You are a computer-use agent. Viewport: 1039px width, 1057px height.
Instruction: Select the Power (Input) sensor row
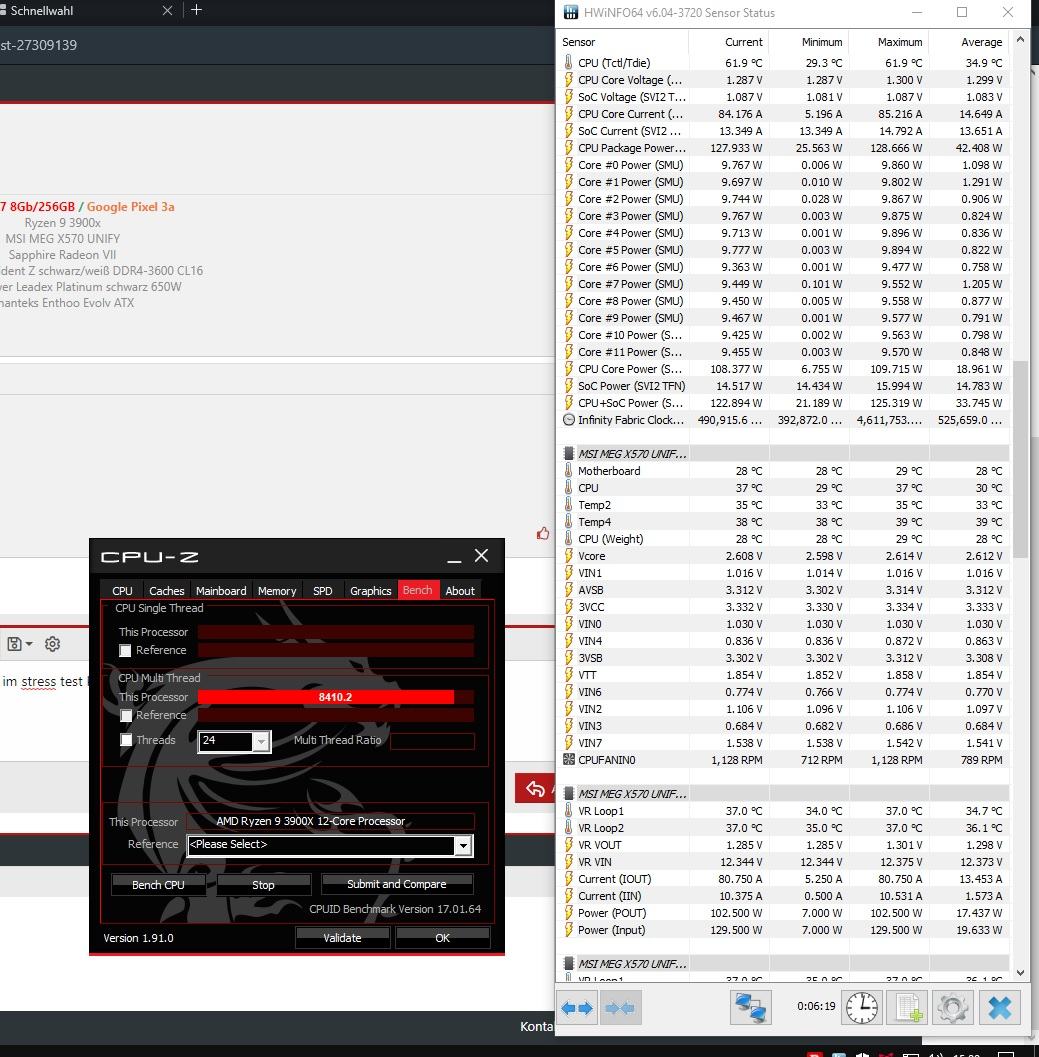pos(784,930)
